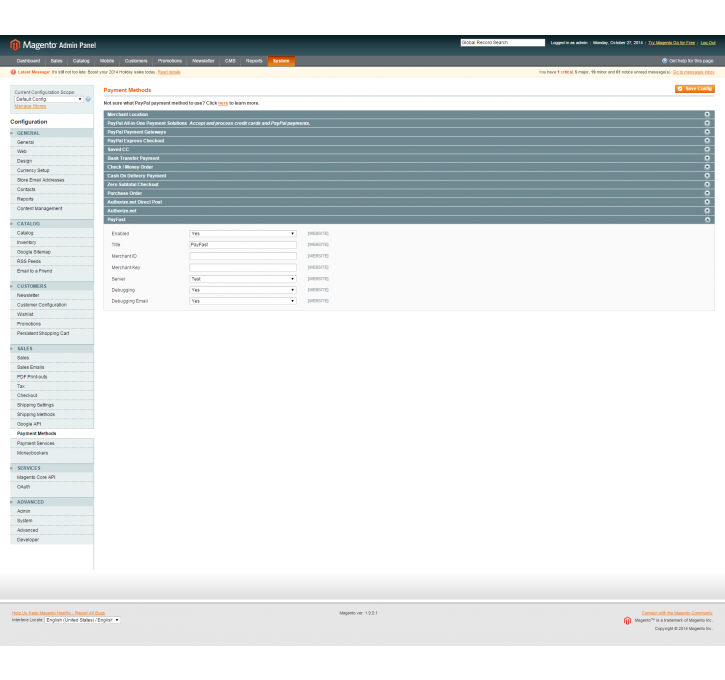Expand Merchant Location section with arrow icon
The image size is (725, 680).
[707, 114]
